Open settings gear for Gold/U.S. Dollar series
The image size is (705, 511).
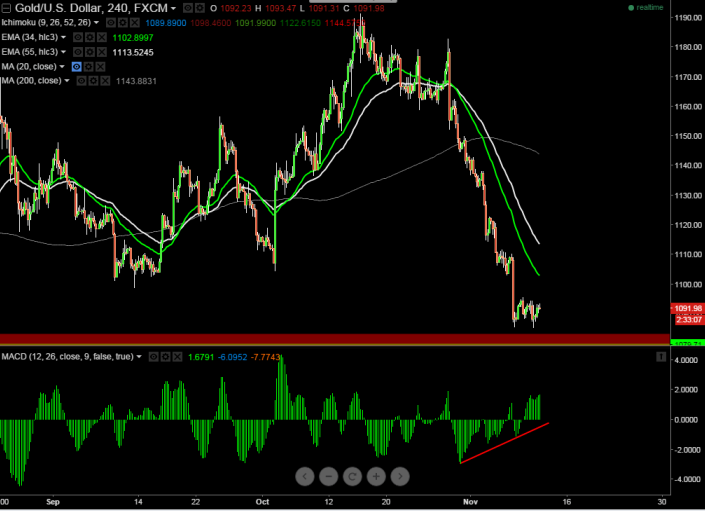[200, 8]
